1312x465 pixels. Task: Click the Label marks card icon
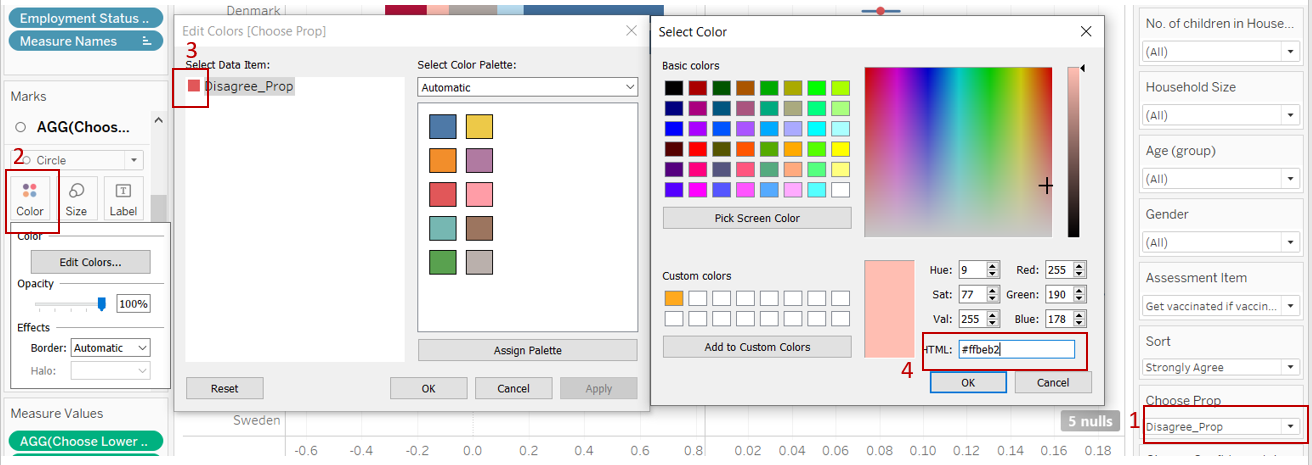coord(123,197)
